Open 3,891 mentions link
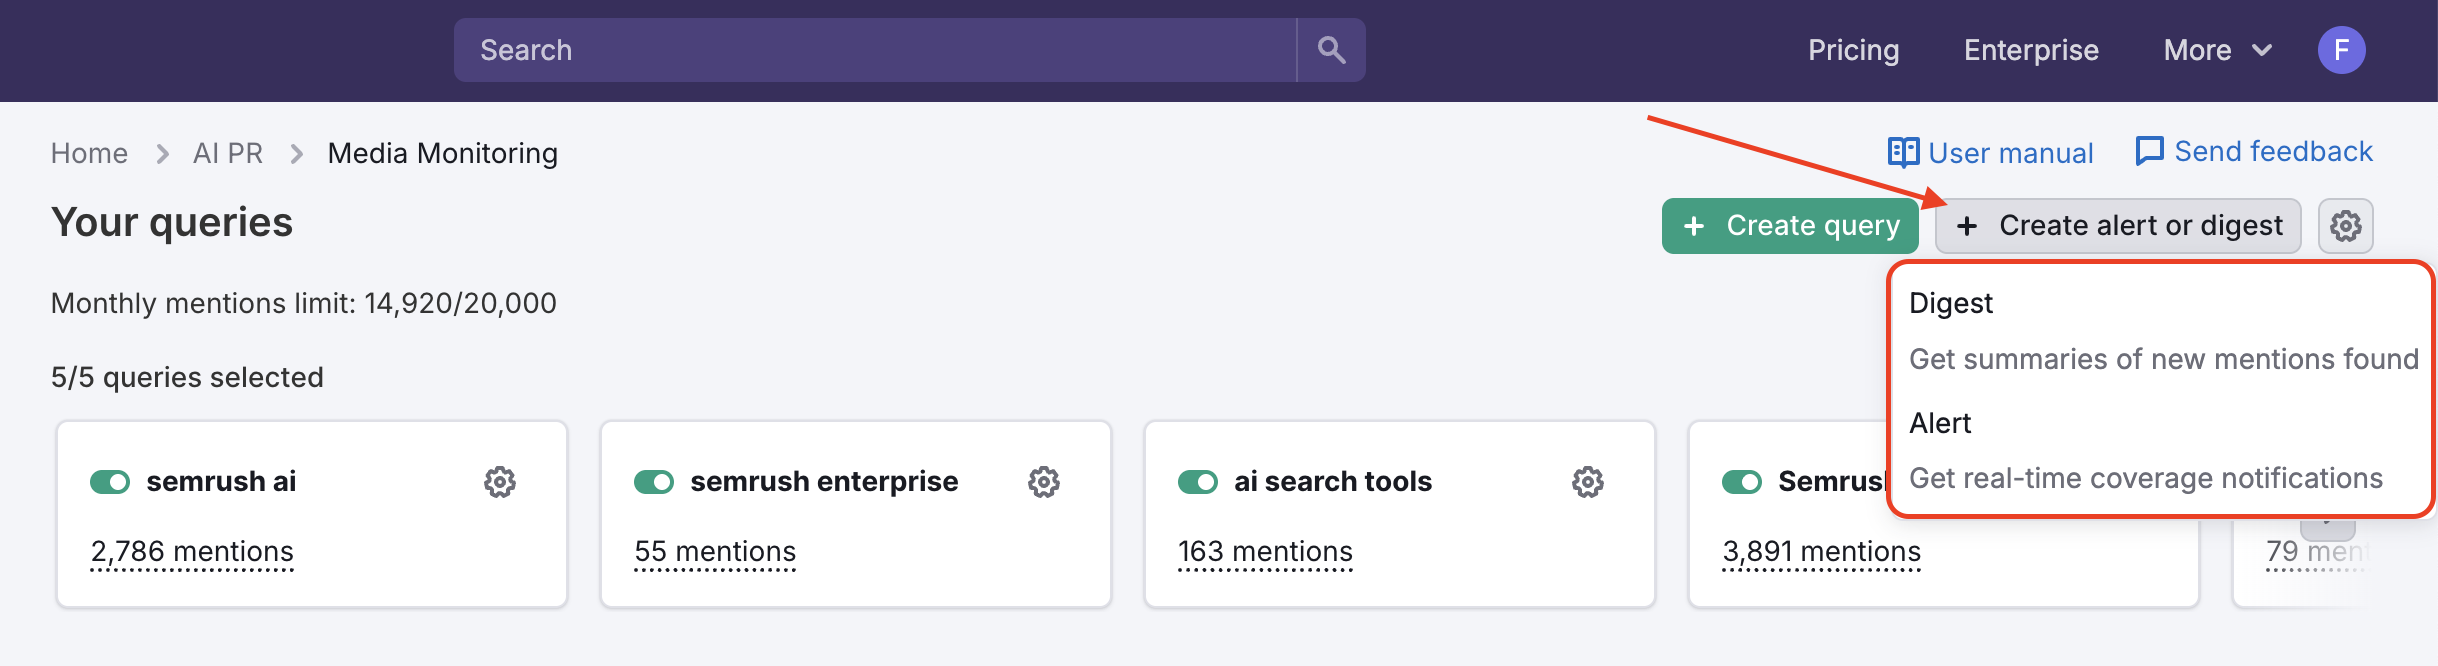 pyautogui.click(x=1821, y=553)
